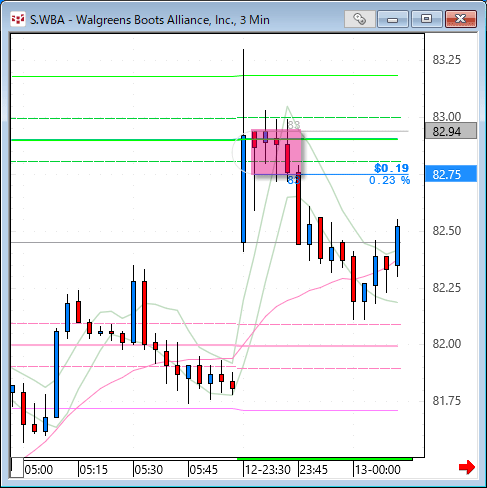Click the 82.75 blue price marker

(x=451, y=174)
